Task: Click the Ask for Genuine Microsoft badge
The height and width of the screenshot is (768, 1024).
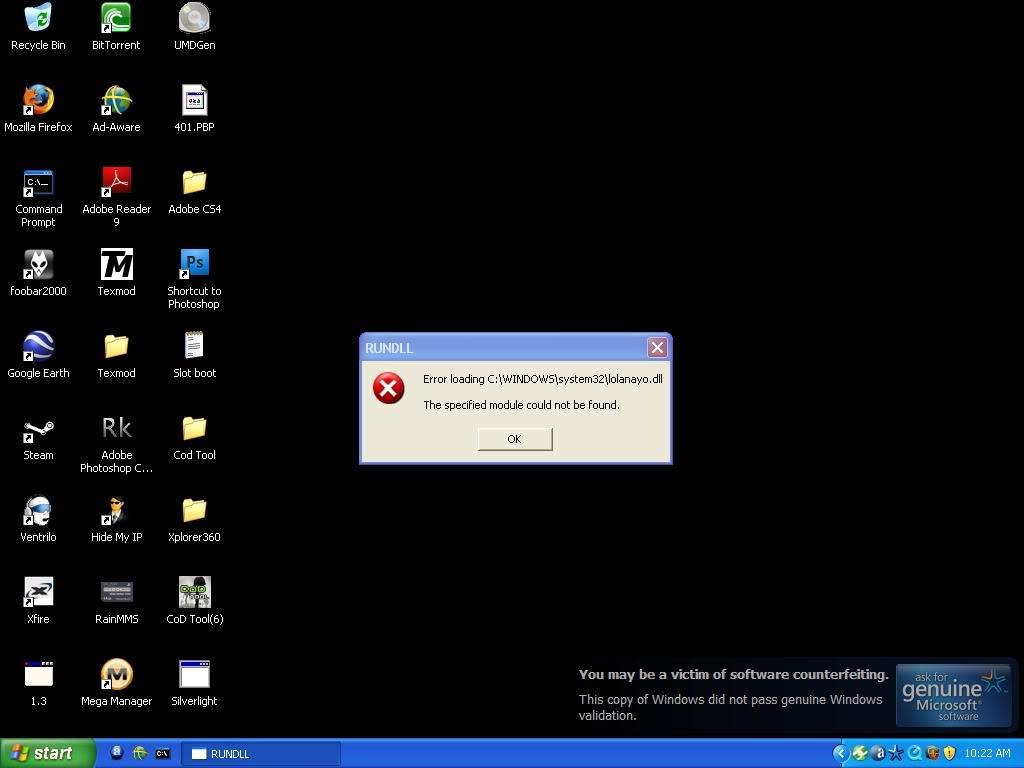Action: 953,694
